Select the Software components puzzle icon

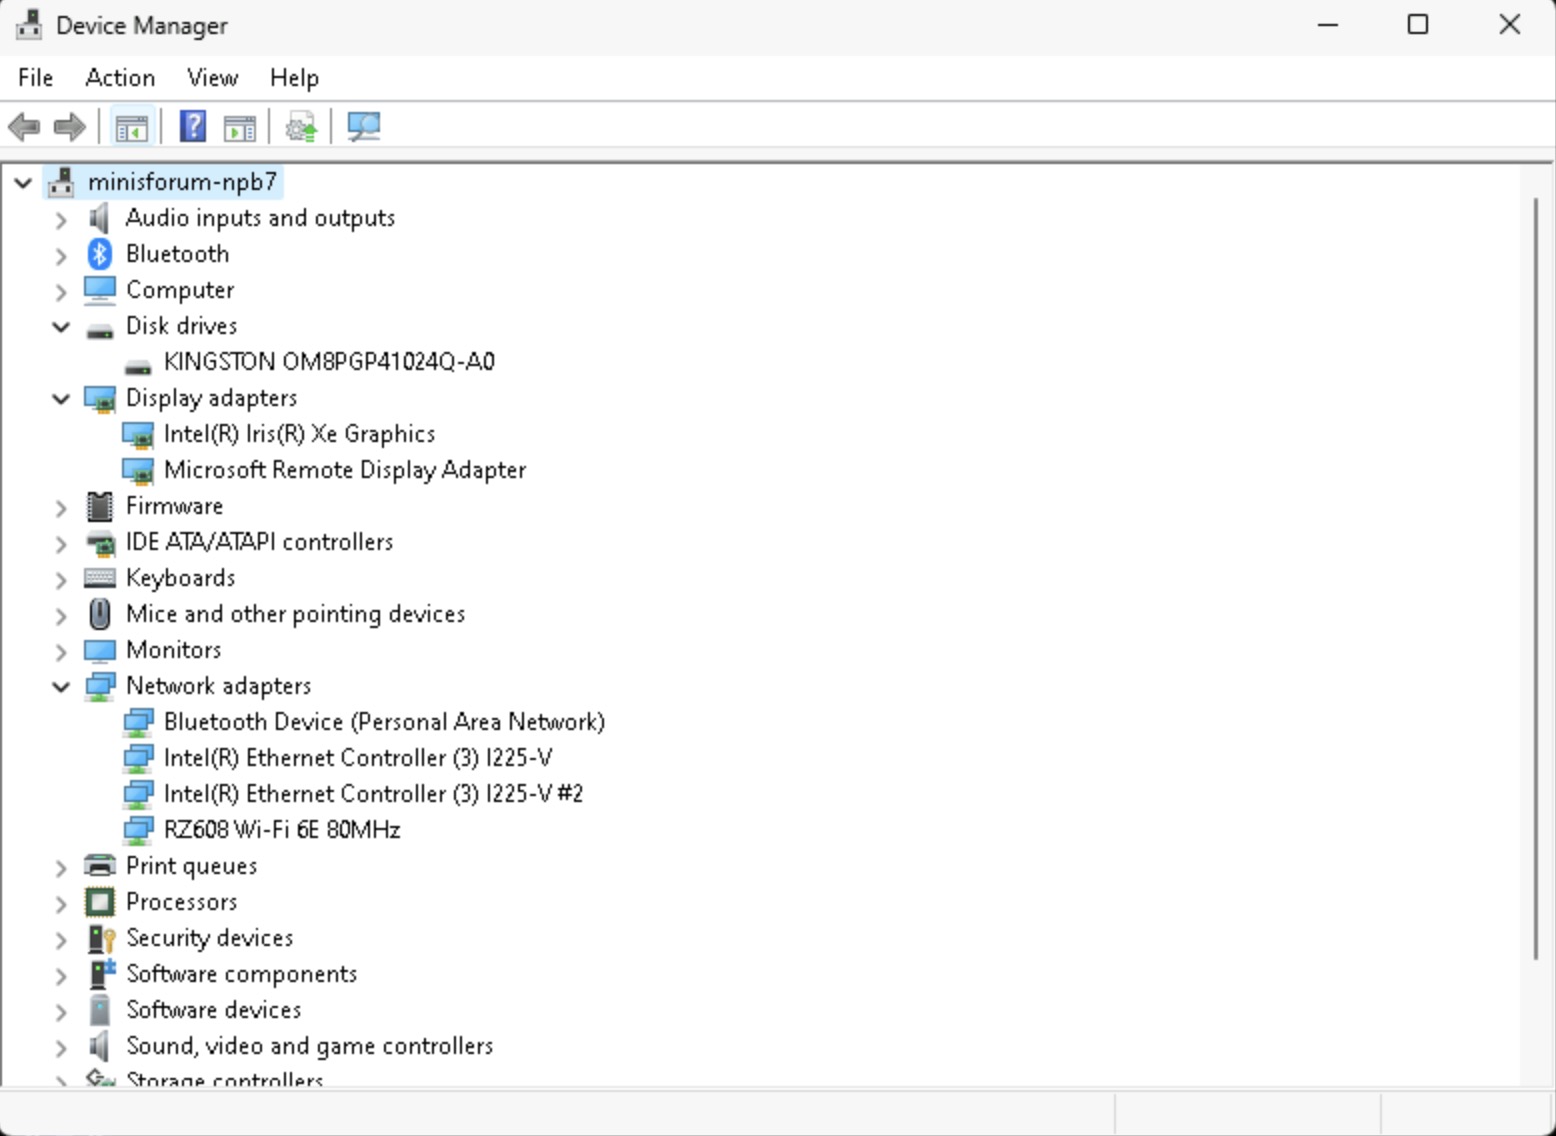[101, 974]
